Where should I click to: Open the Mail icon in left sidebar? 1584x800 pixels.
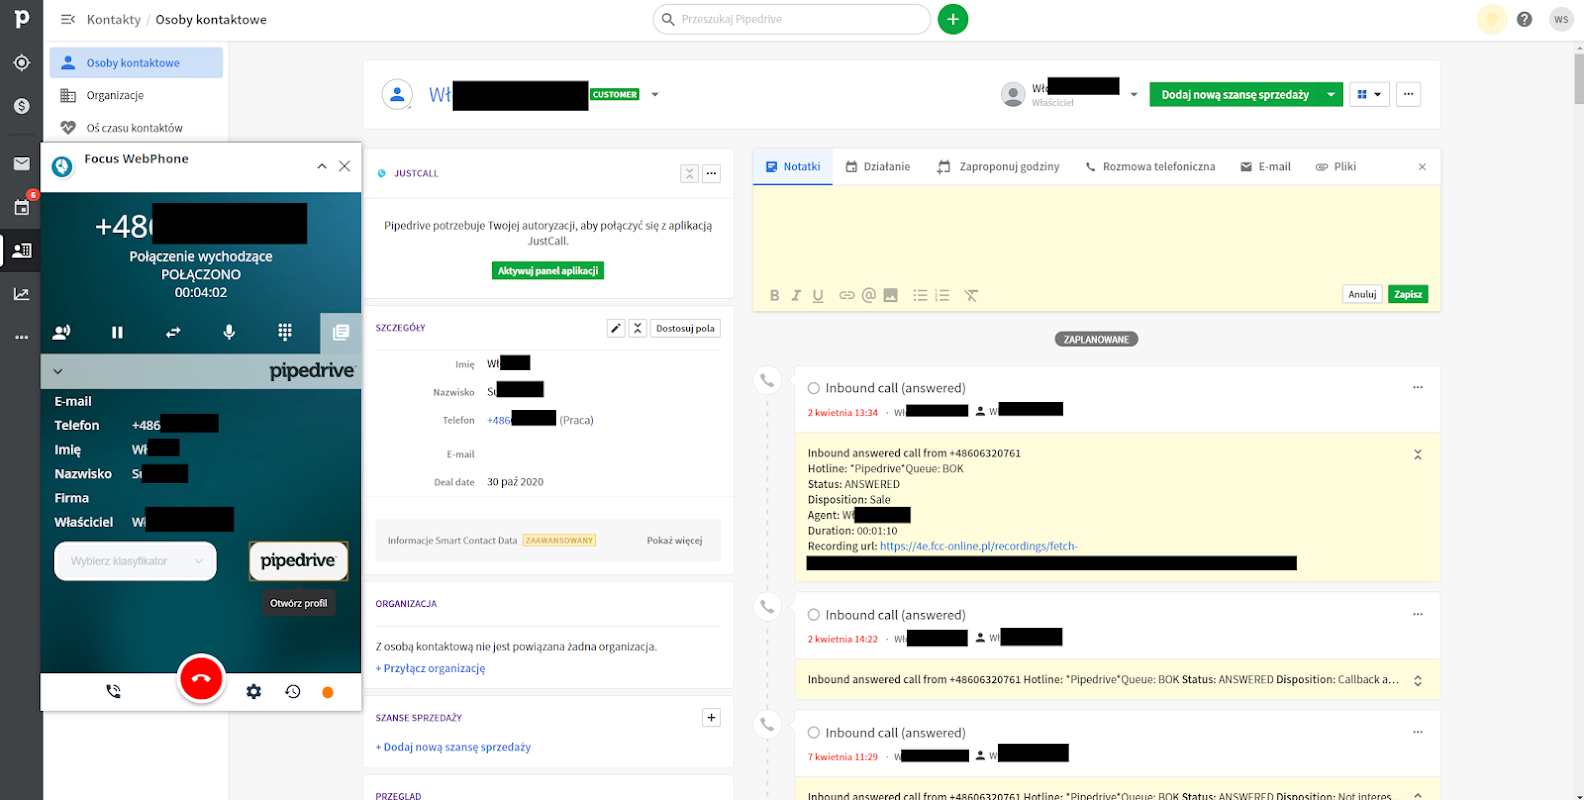click(21, 164)
